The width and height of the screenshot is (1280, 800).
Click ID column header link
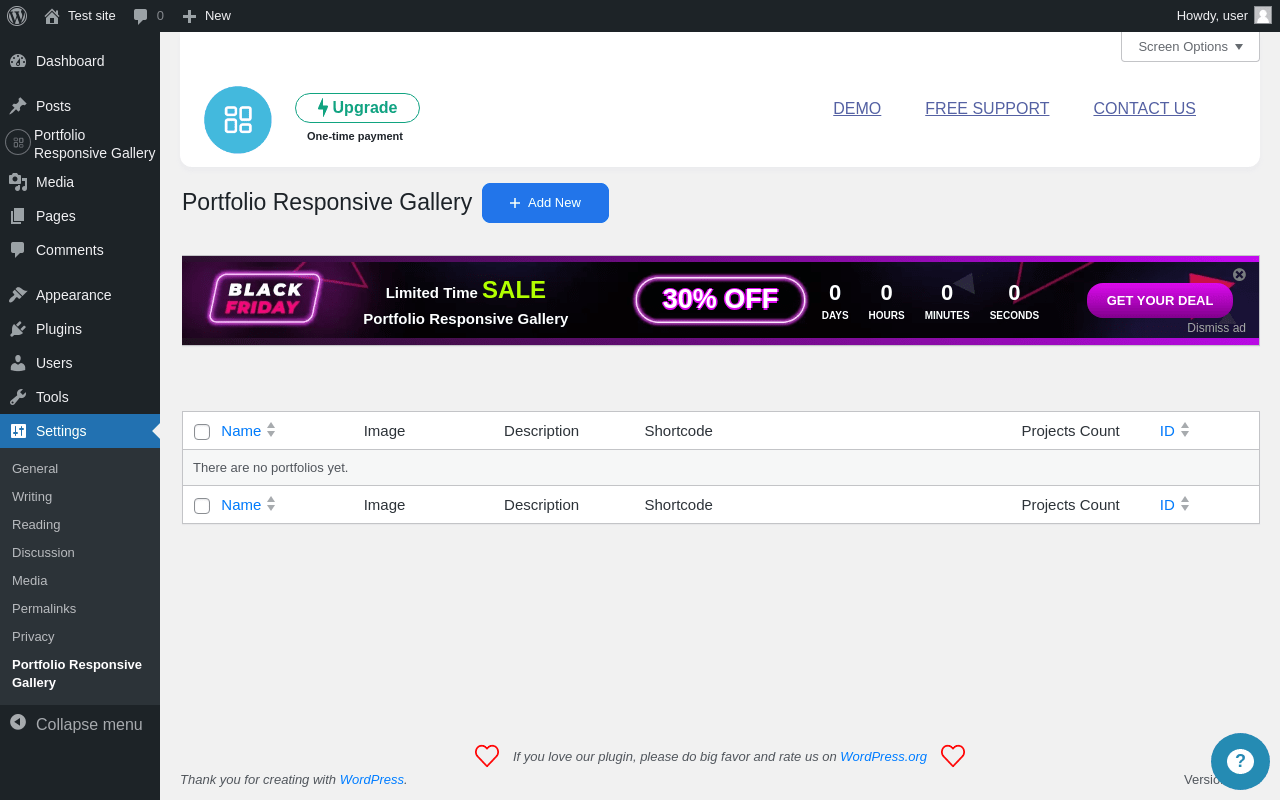(x=1167, y=430)
